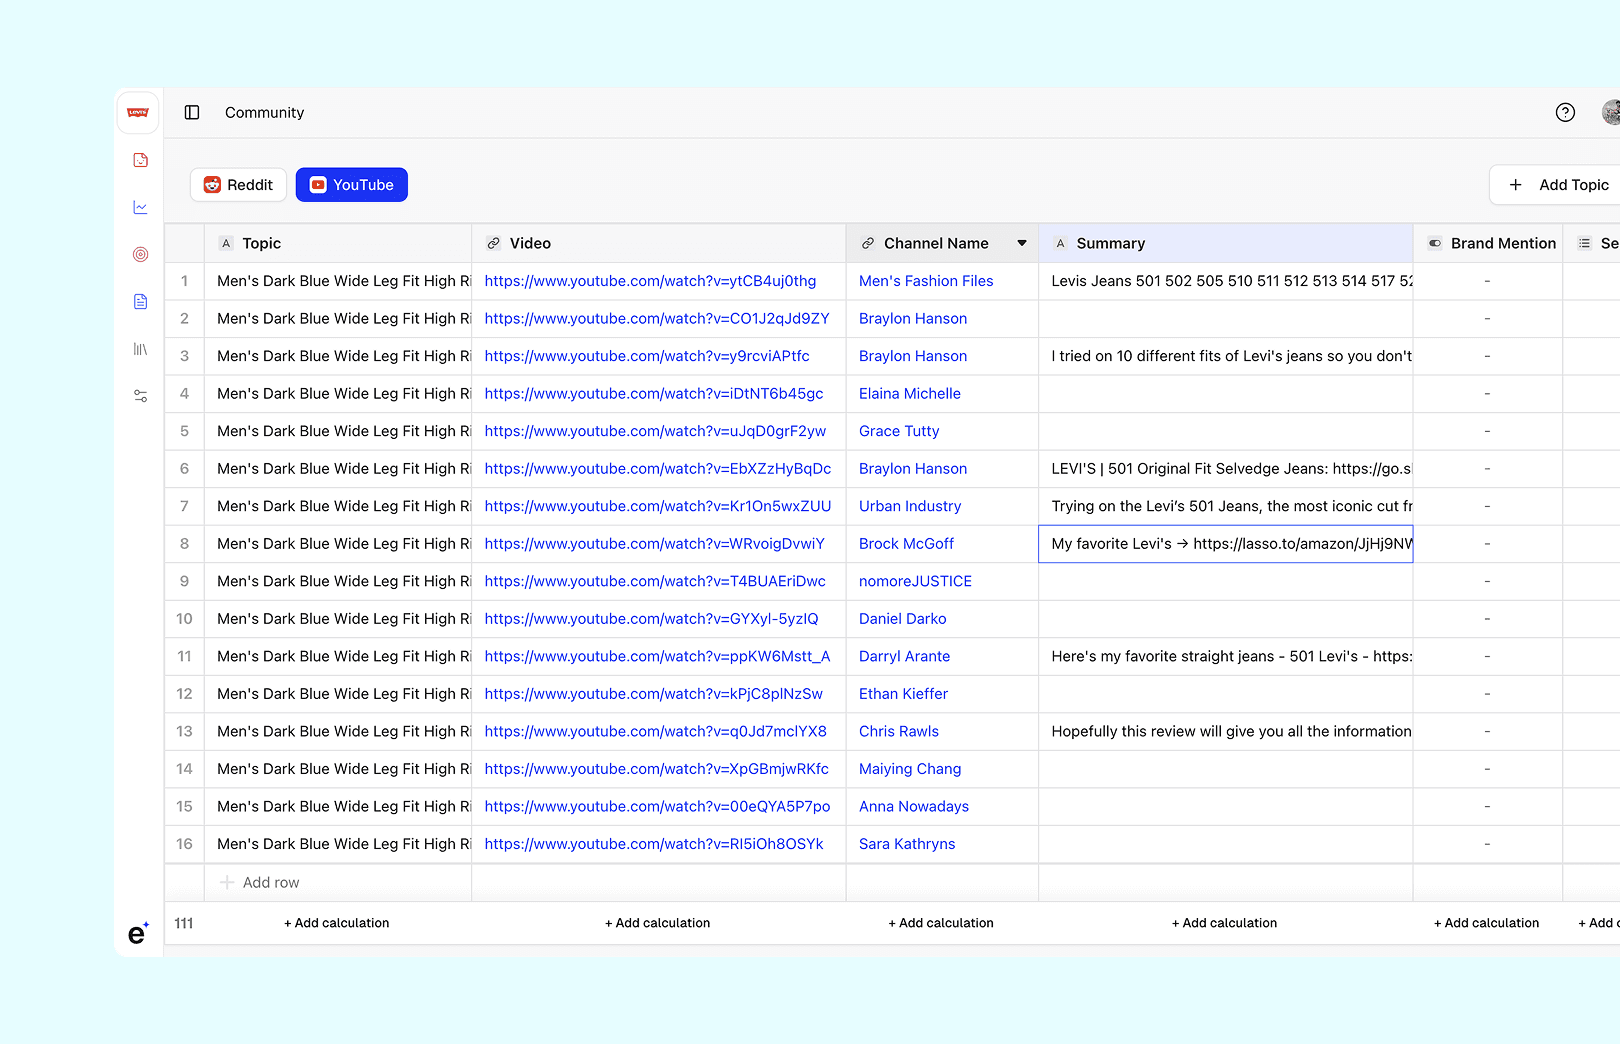The width and height of the screenshot is (1620, 1044).
Task: Expand the Channel Name column dropdown arrow
Action: coord(1022,243)
